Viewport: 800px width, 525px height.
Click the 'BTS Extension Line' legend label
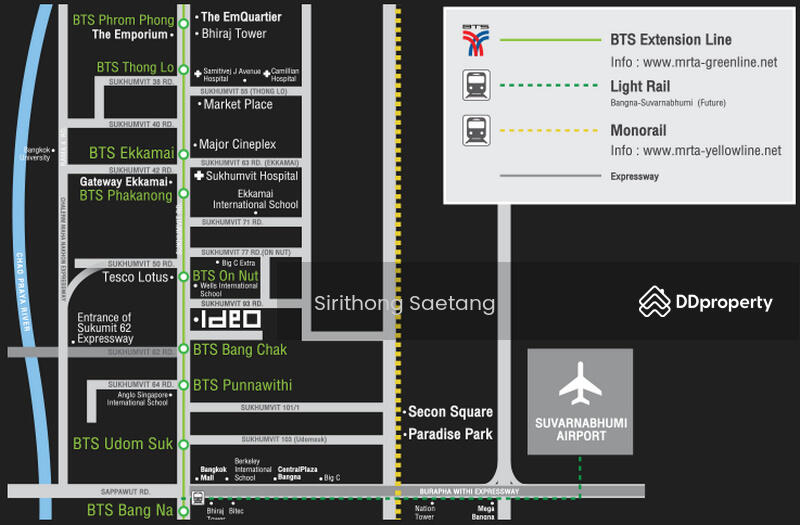(671, 40)
